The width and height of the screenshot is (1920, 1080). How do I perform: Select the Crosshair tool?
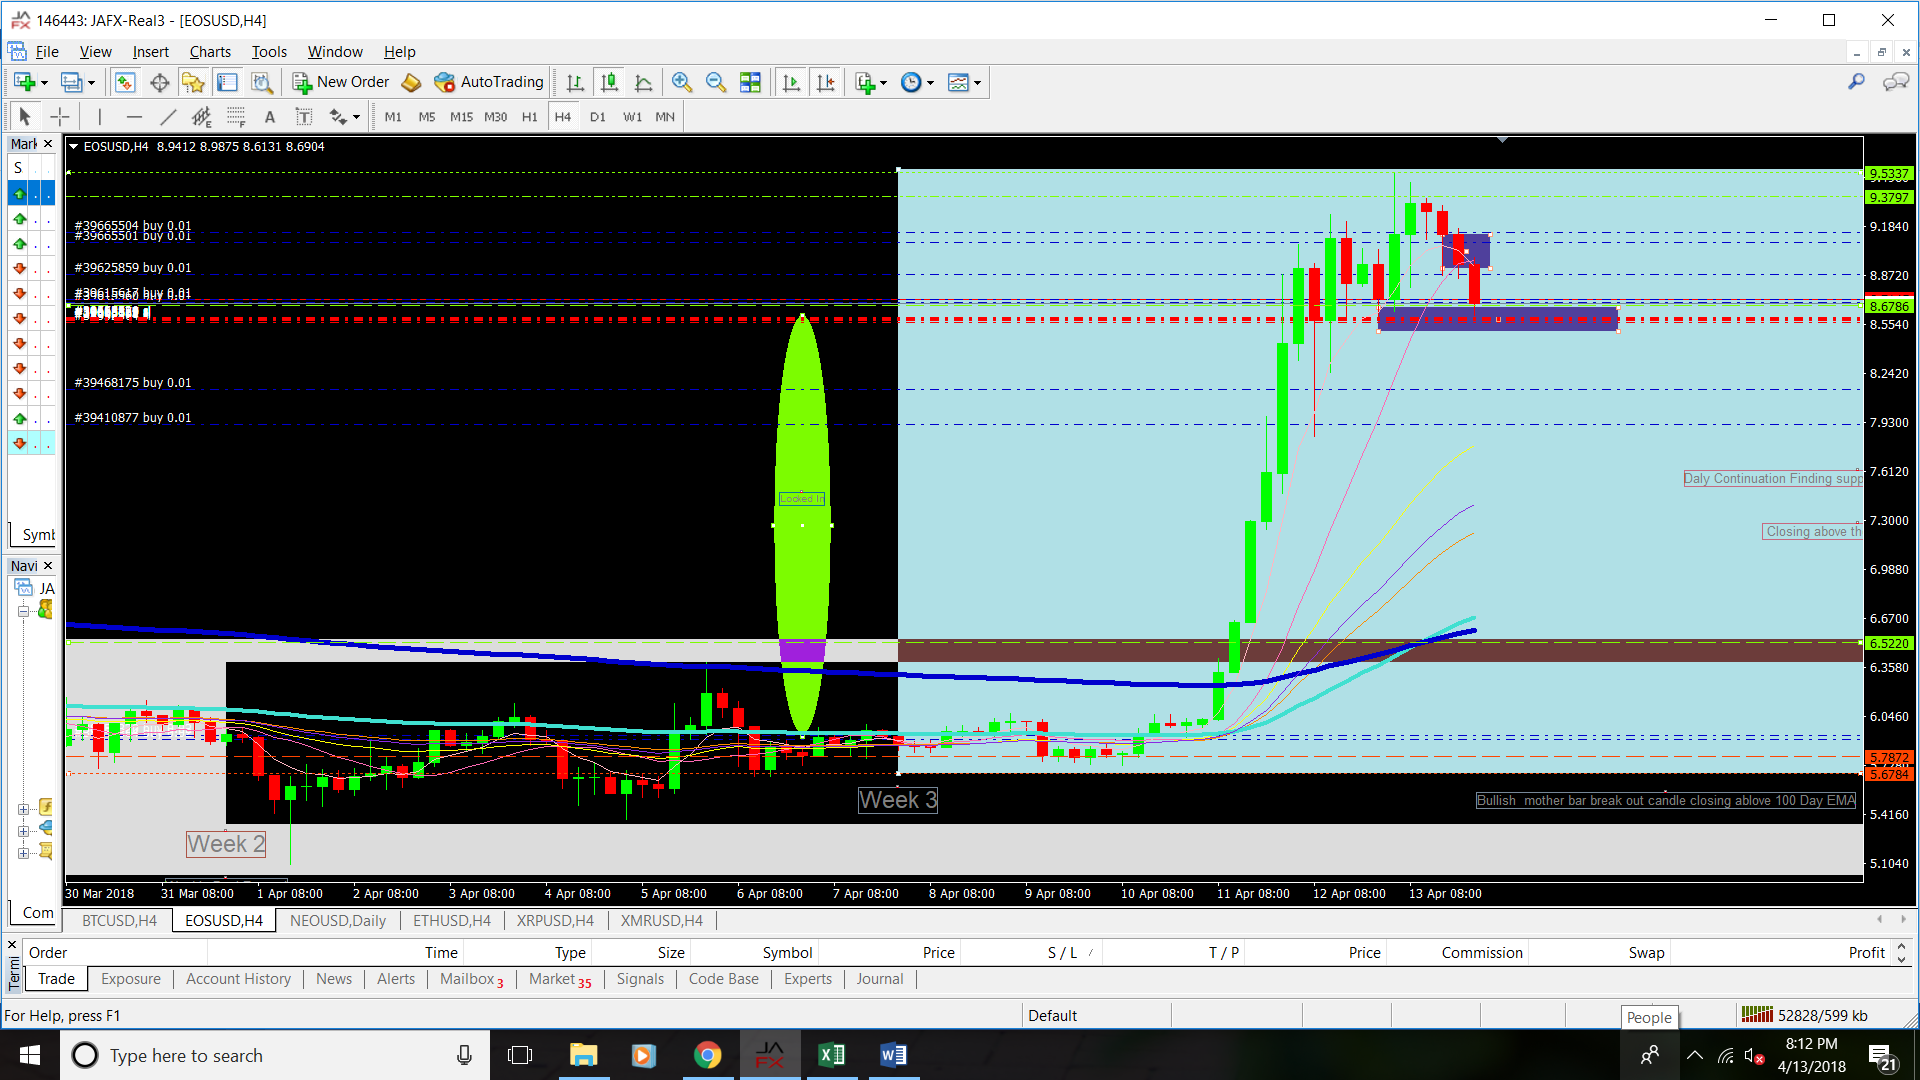60,117
